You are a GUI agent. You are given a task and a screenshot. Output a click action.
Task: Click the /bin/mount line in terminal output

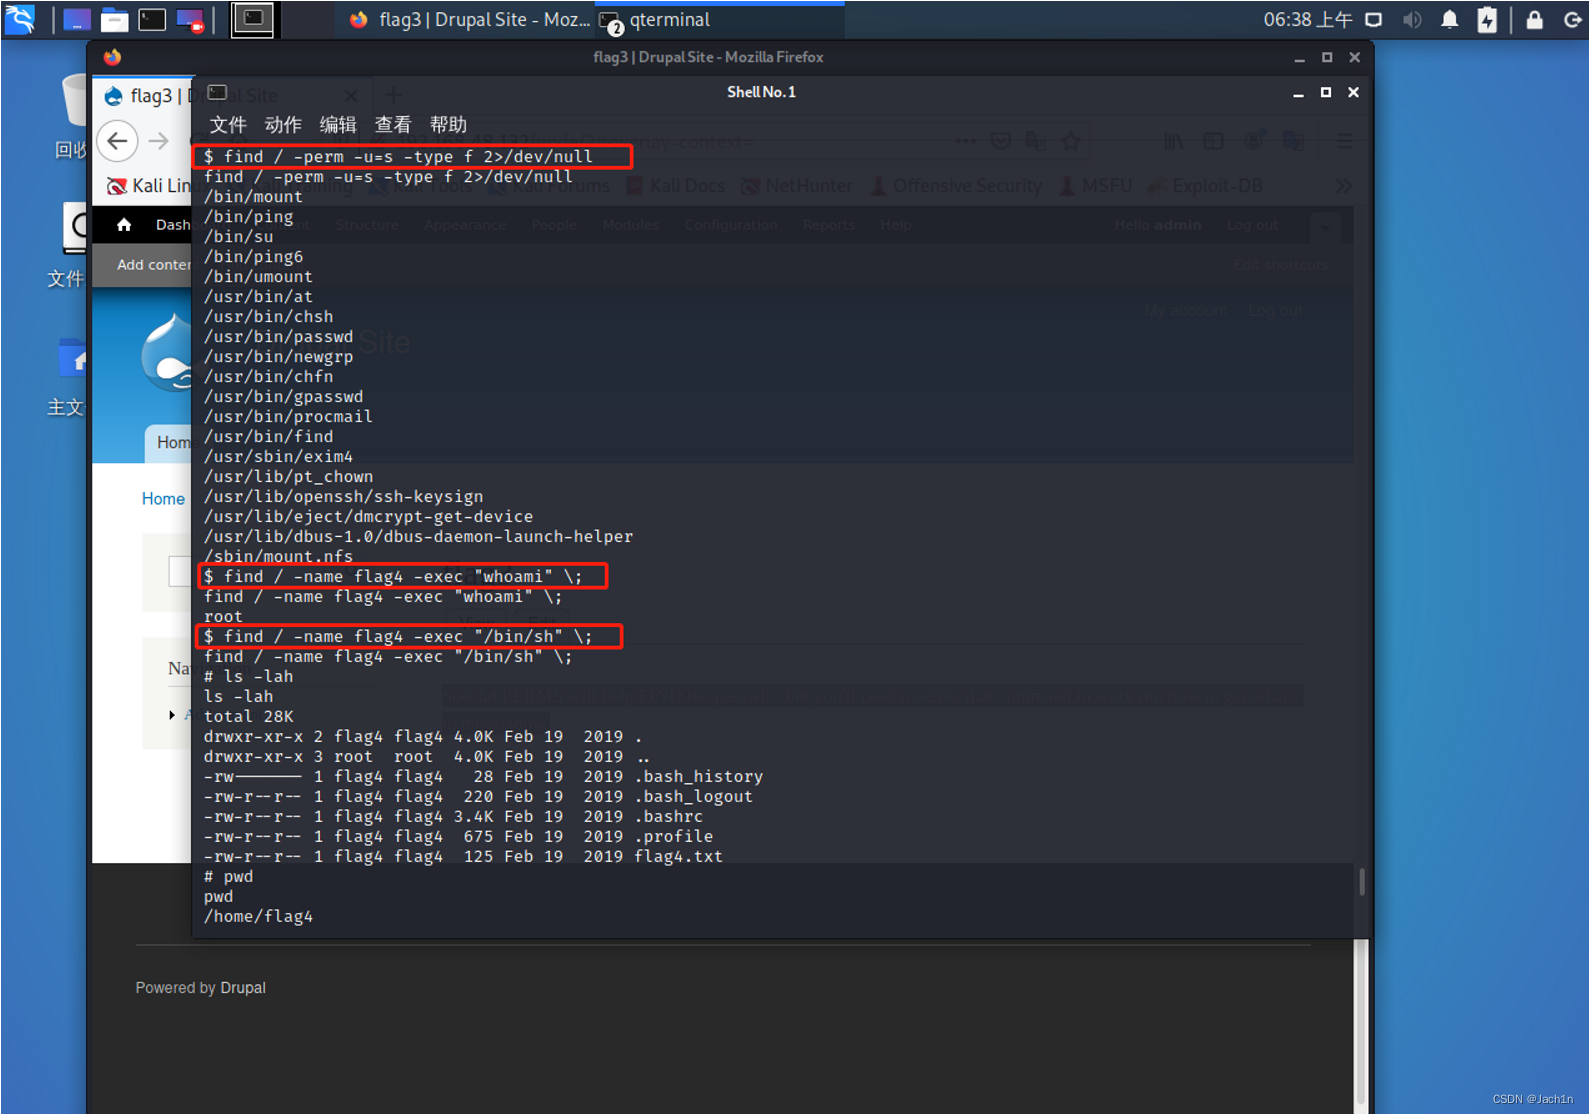pos(253,197)
